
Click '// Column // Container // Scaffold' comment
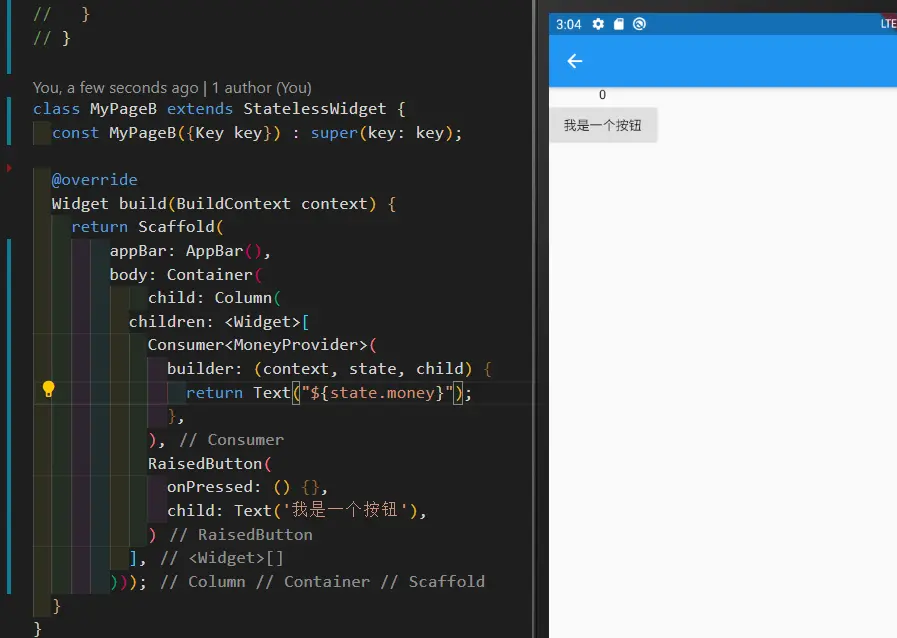(x=323, y=582)
